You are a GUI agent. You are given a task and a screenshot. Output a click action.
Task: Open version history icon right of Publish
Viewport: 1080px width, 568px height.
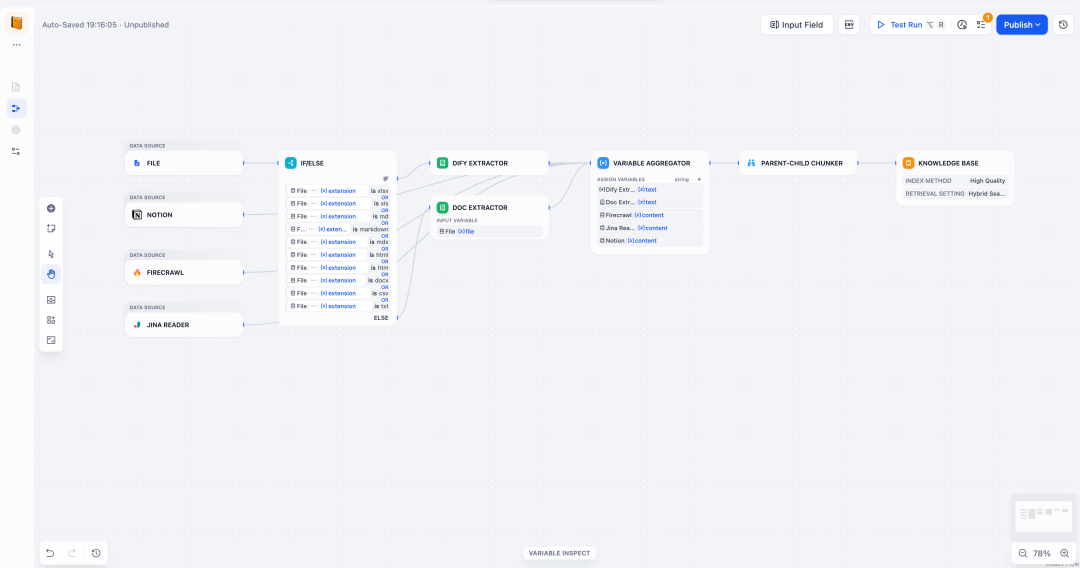coord(1063,25)
